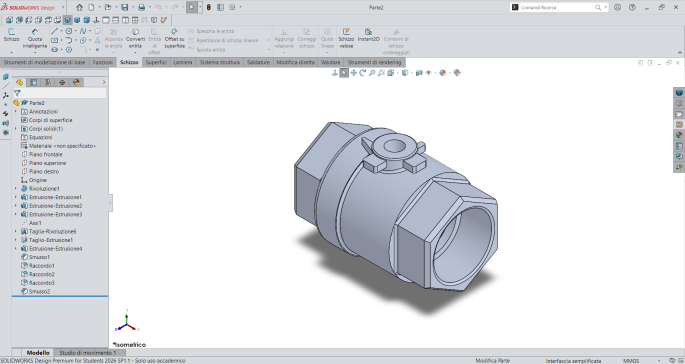Click the Offset su superficie tool
The width and height of the screenshot is (685, 364).
click(174, 38)
